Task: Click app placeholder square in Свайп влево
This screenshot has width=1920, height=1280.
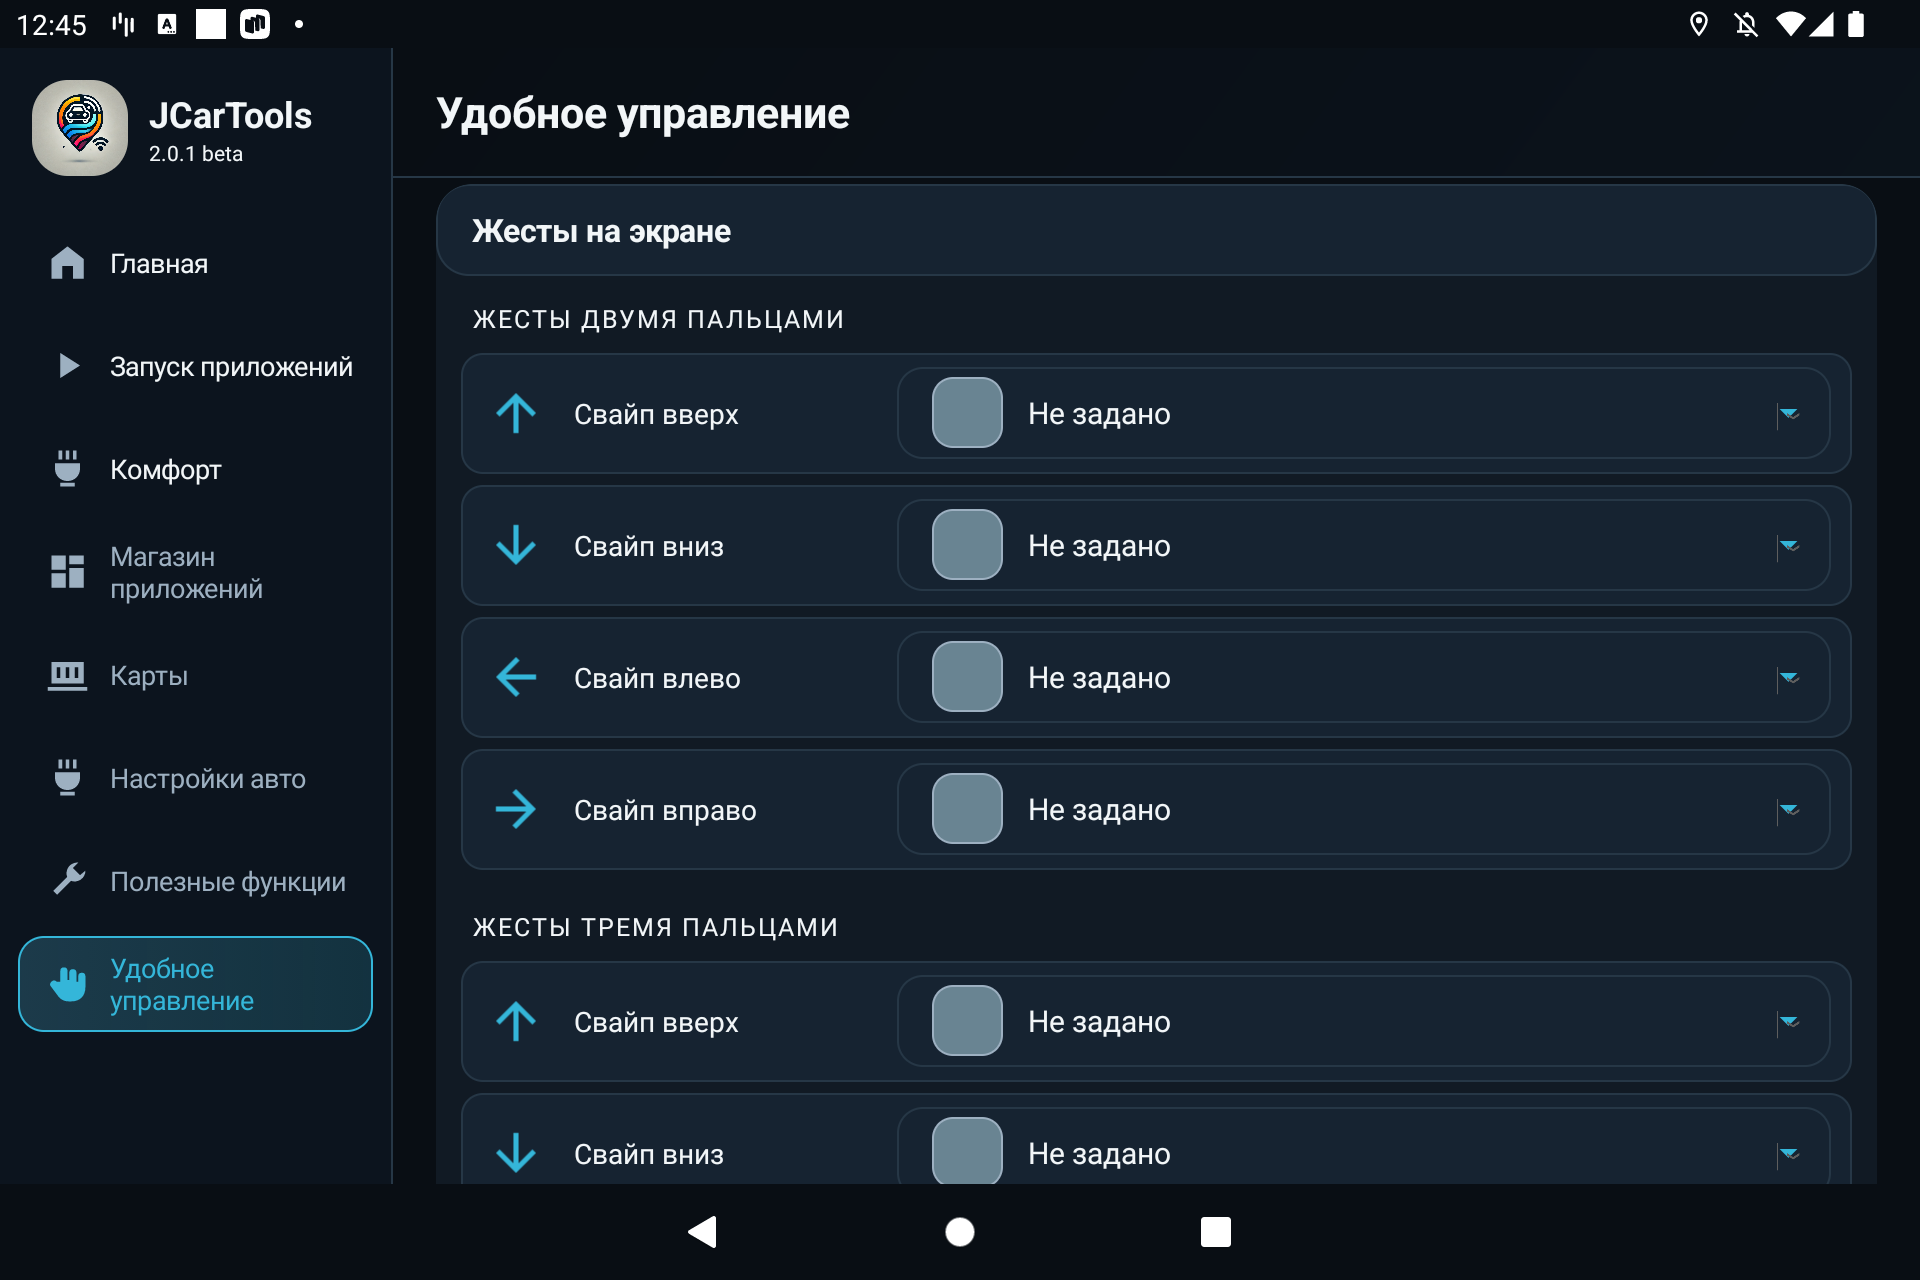Action: coord(967,677)
